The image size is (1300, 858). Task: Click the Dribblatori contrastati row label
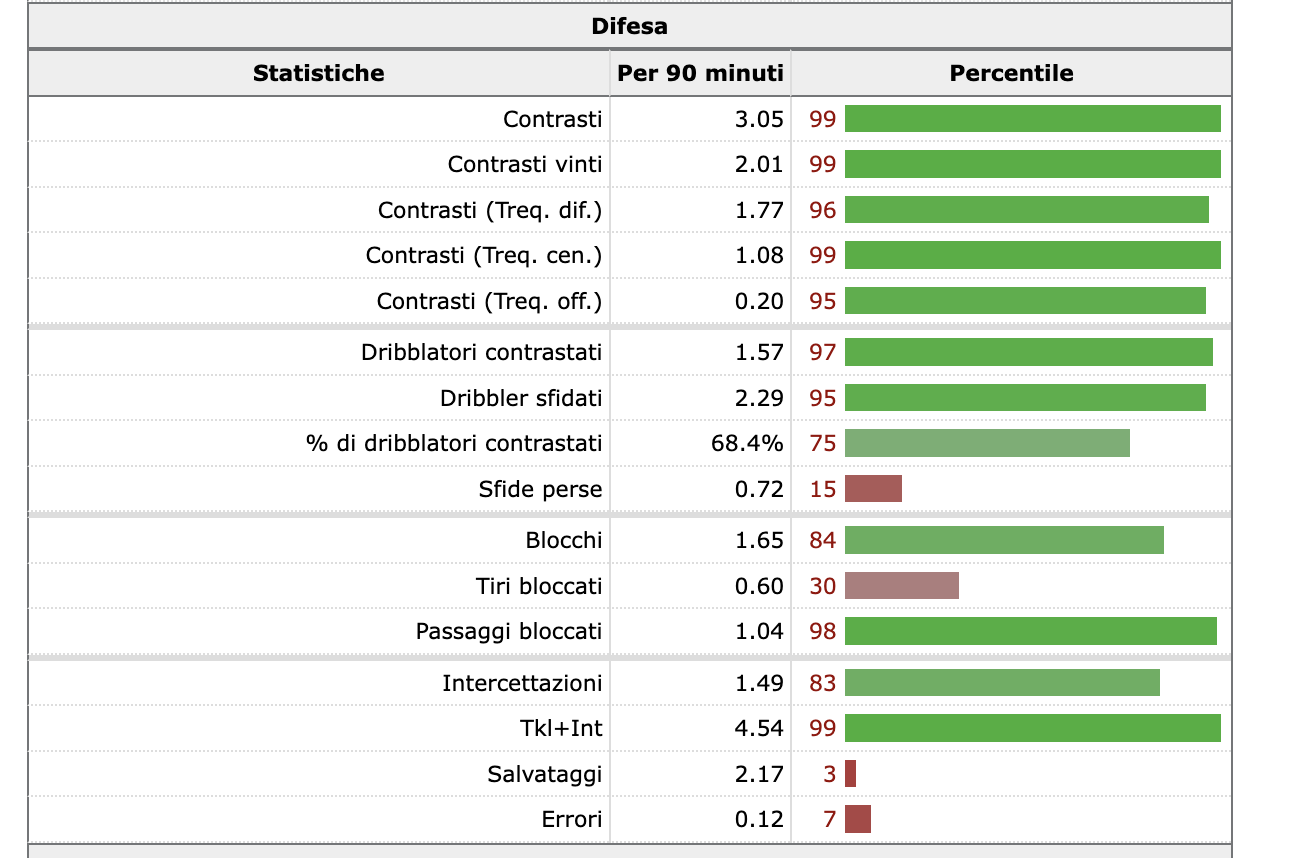pos(481,352)
